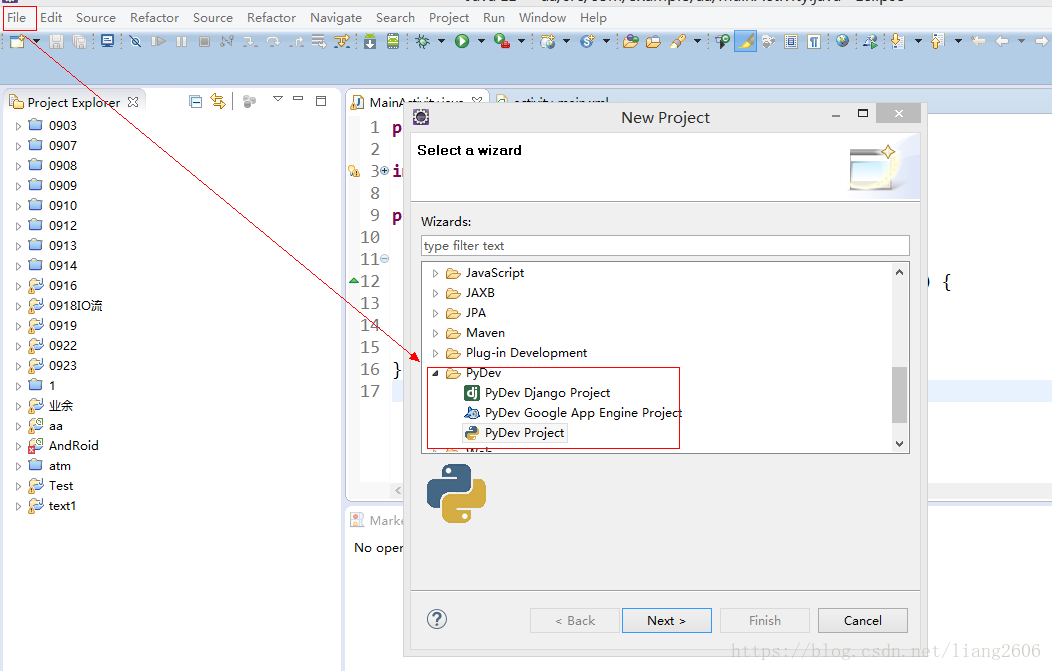Image resolution: width=1052 pixels, height=671 pixels.
Task: Open the Run dropdown arrow
Action: (481, 42)
